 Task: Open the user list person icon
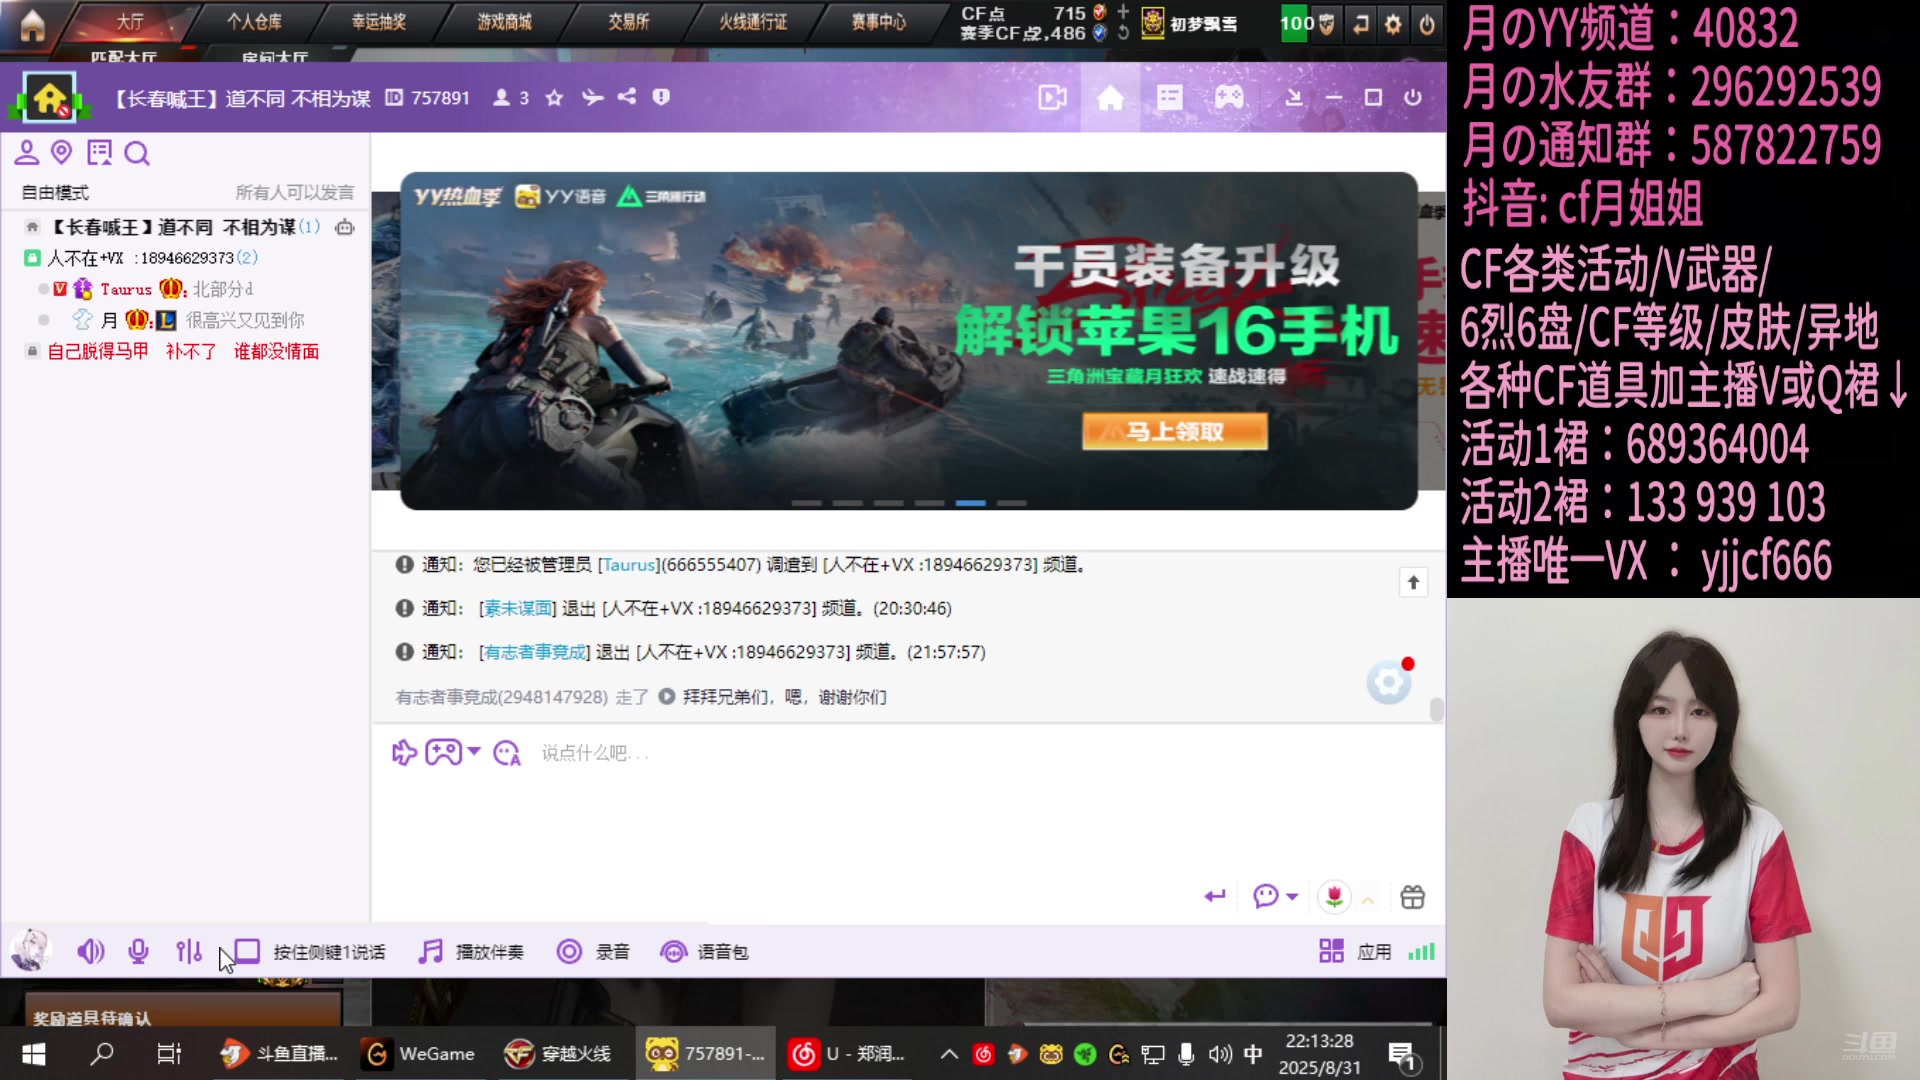(x=26, y=152)
